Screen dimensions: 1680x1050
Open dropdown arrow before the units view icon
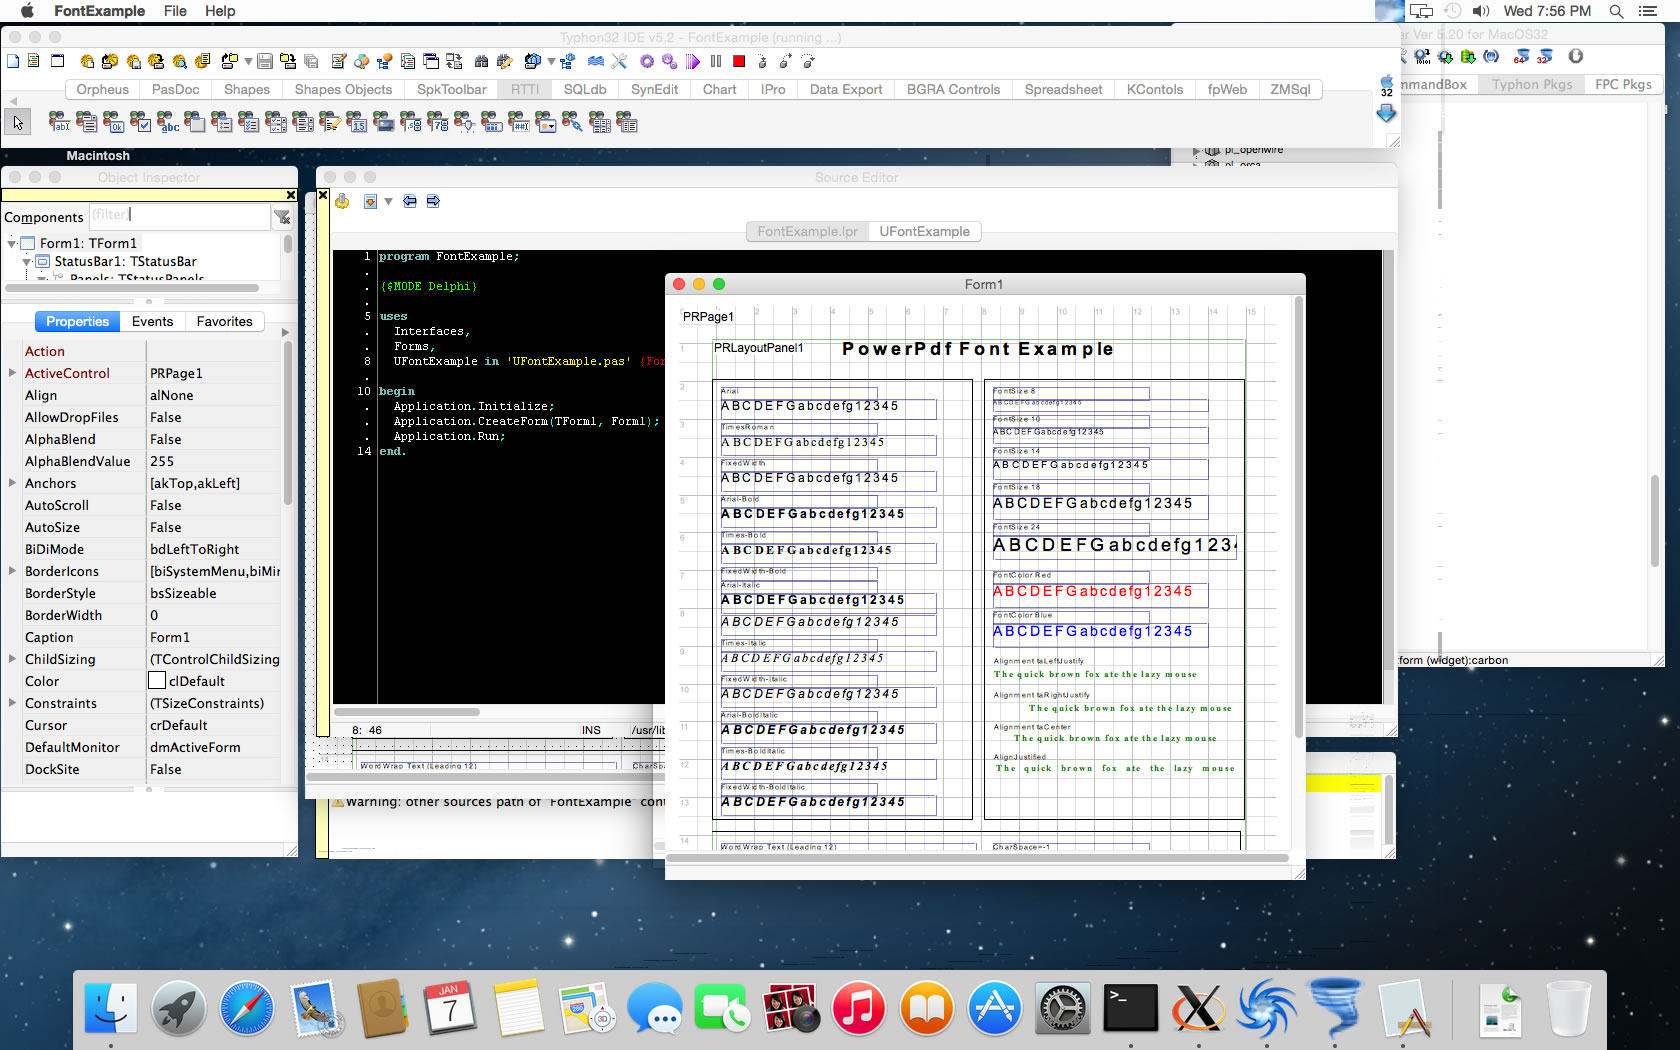[x=551, y=61]
